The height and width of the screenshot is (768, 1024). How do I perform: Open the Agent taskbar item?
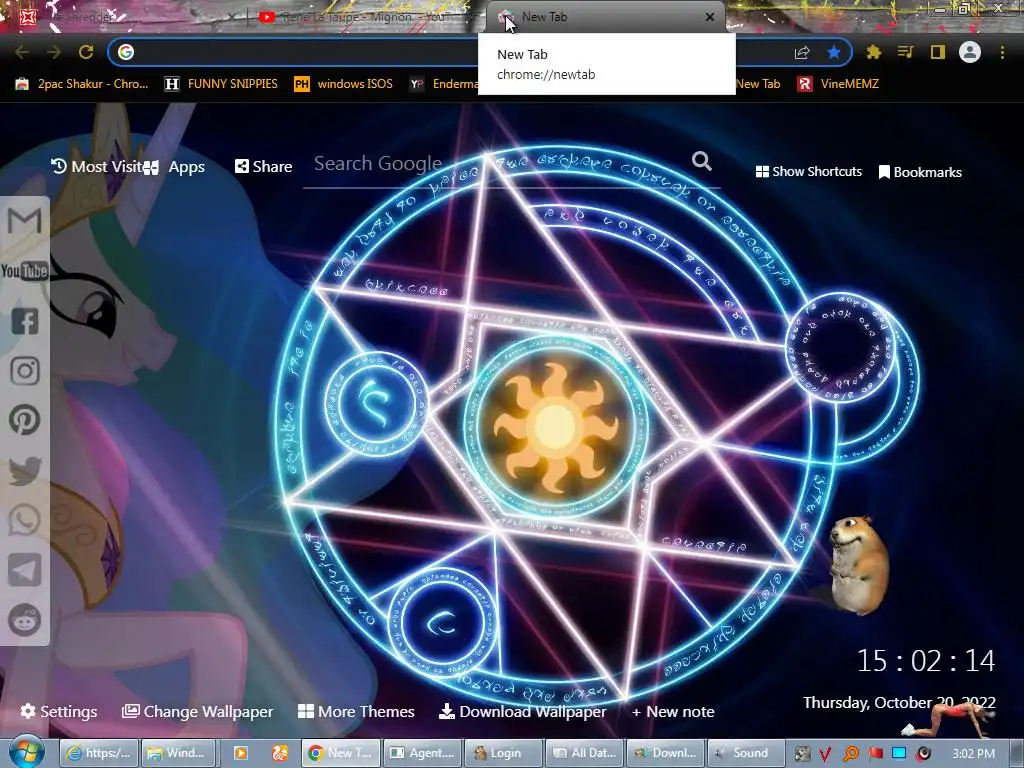click(422, 753)
